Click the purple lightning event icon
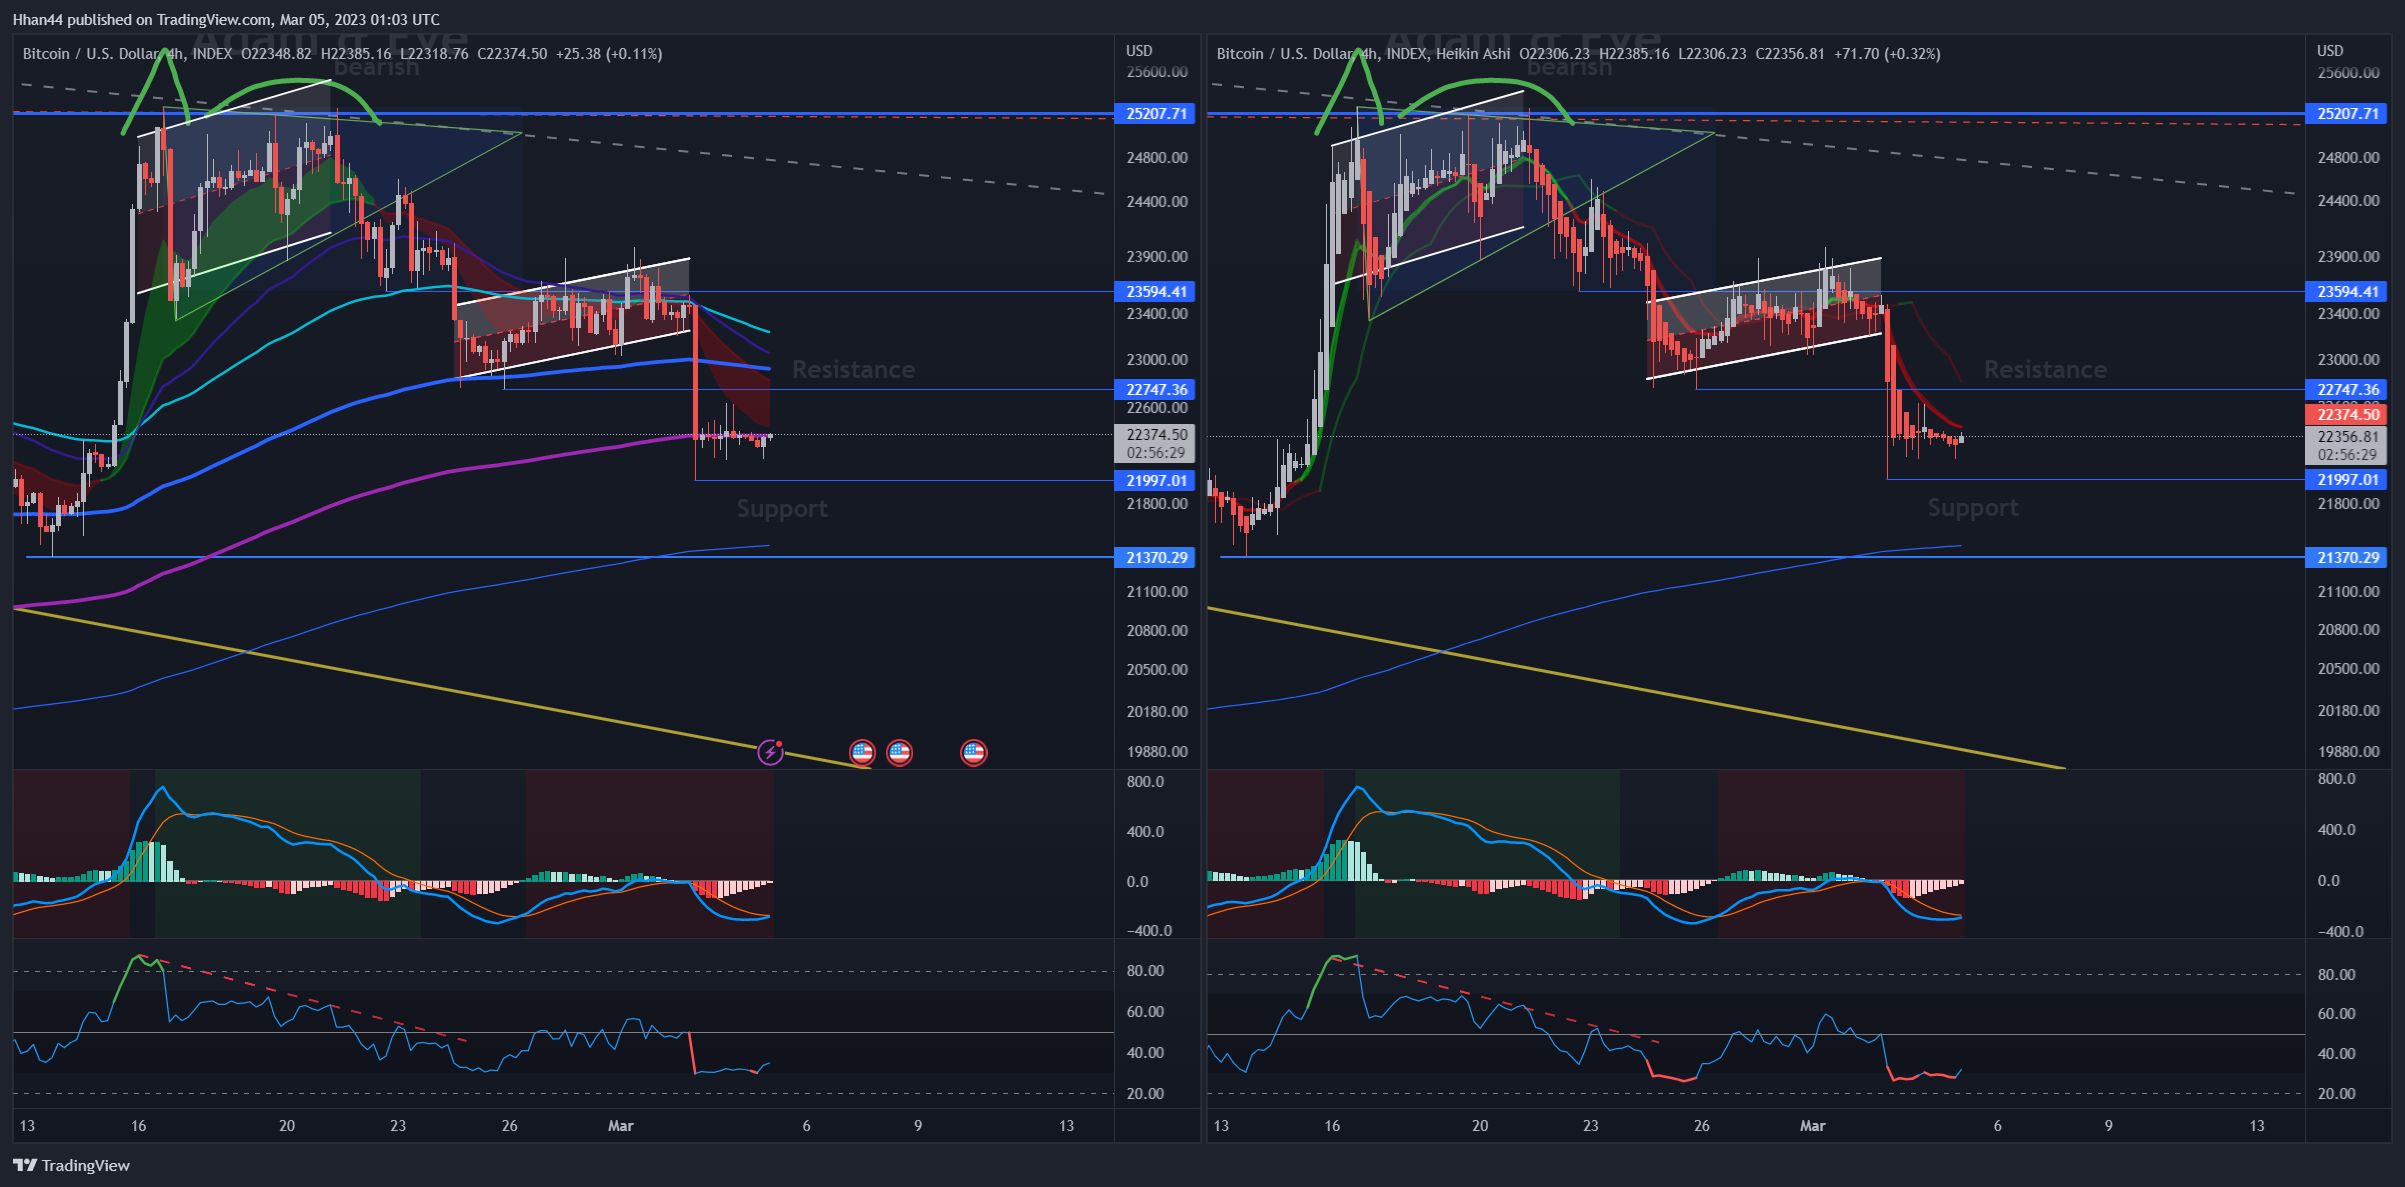This screenshot has height=1187, width=2405. click(770, 752)
